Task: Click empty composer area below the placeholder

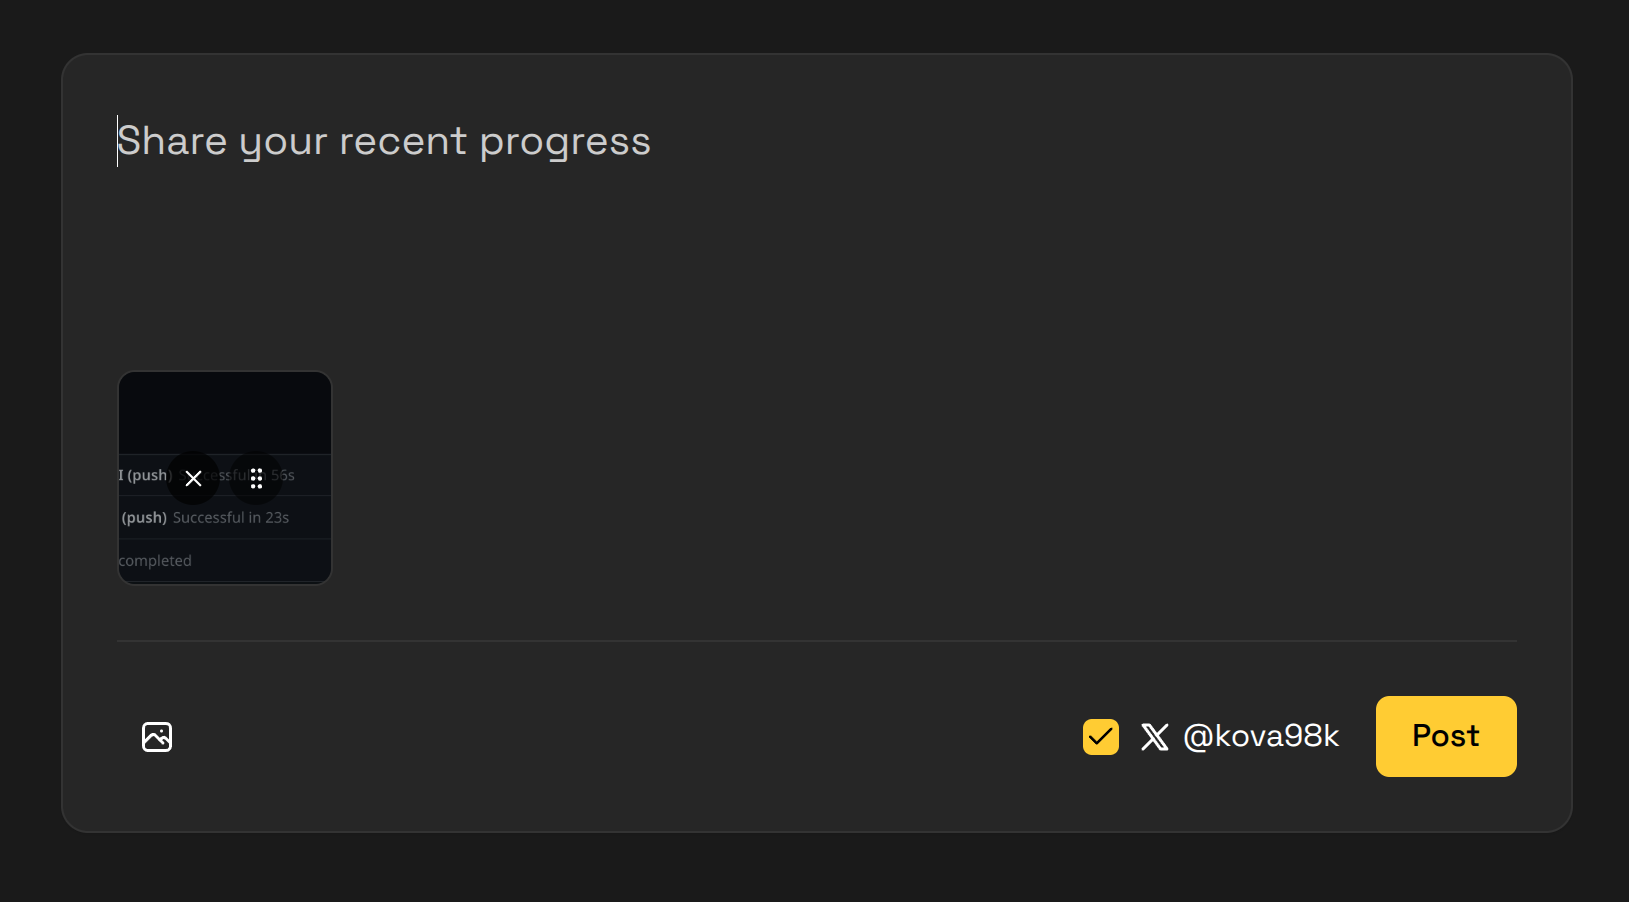Action: coord(817,270)
